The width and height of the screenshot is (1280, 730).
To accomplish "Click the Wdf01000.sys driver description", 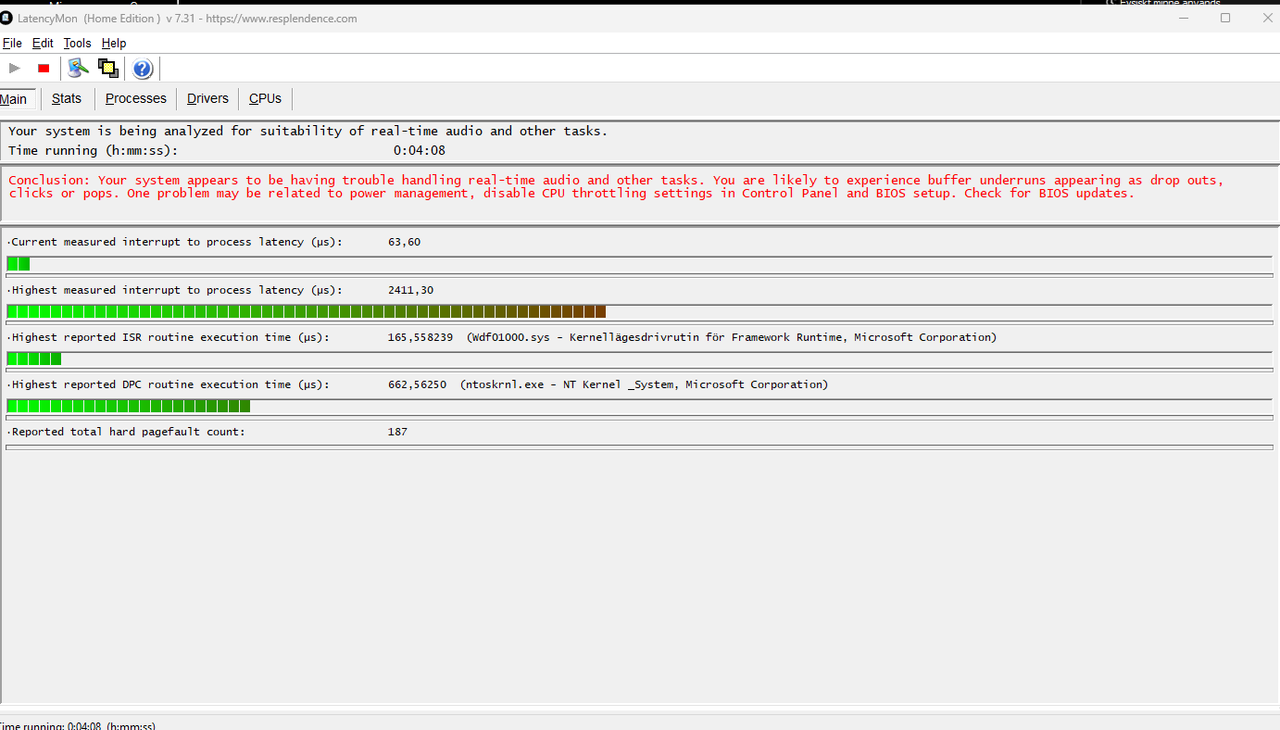I will click(x=731, y=337).
